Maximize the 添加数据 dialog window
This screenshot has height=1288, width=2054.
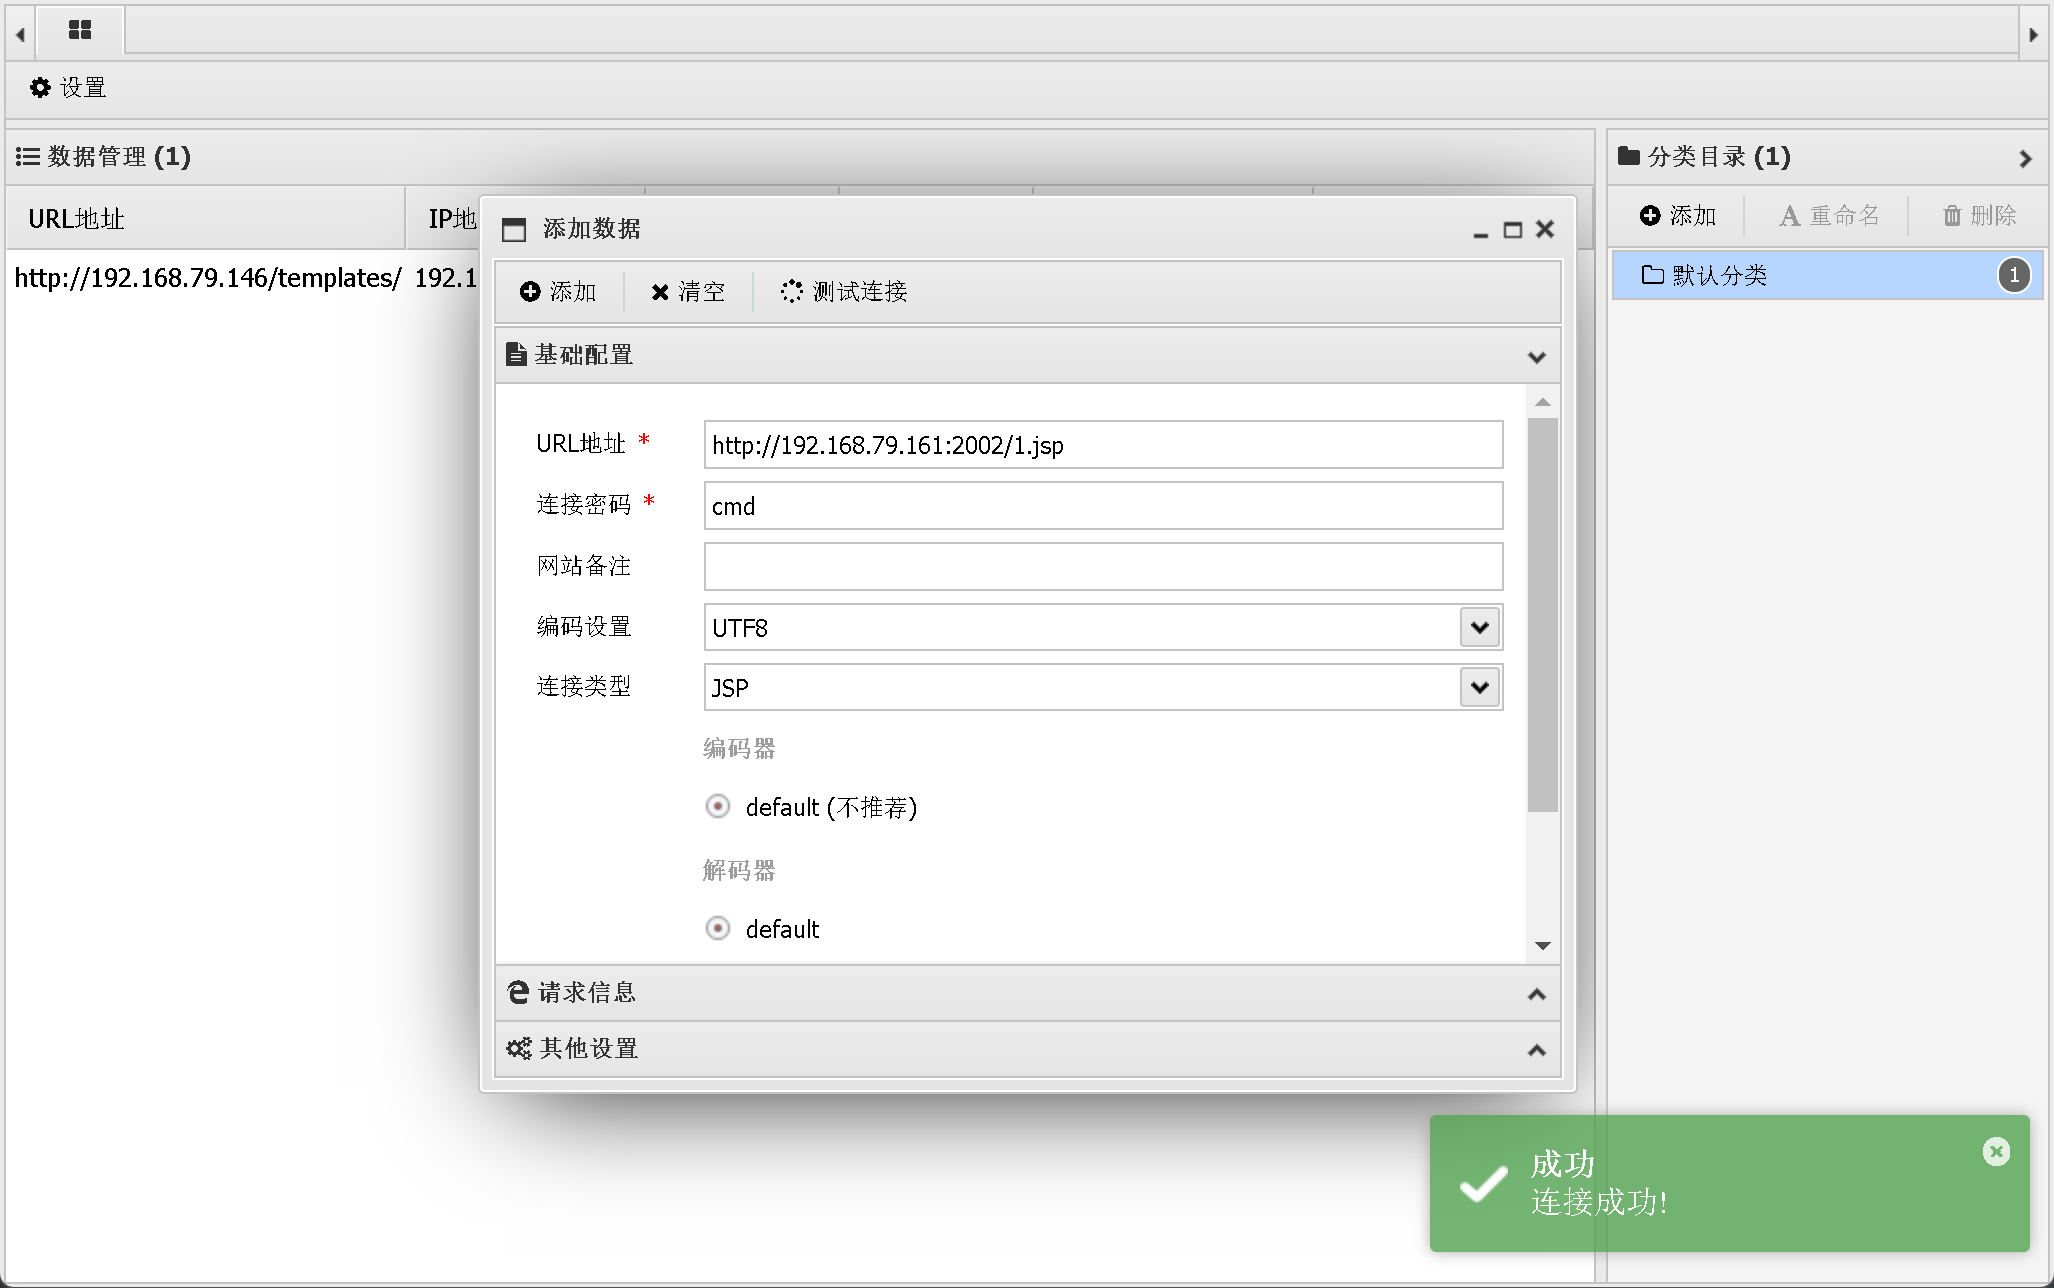1513,230
